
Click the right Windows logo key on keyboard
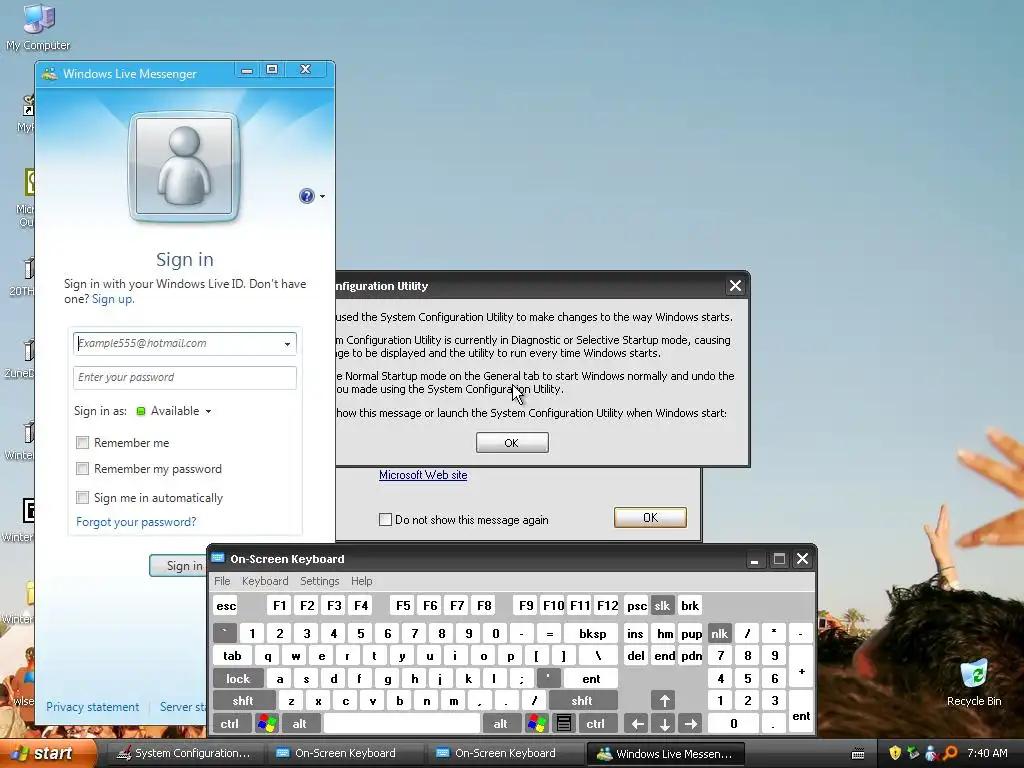click(x=537, y=724)
